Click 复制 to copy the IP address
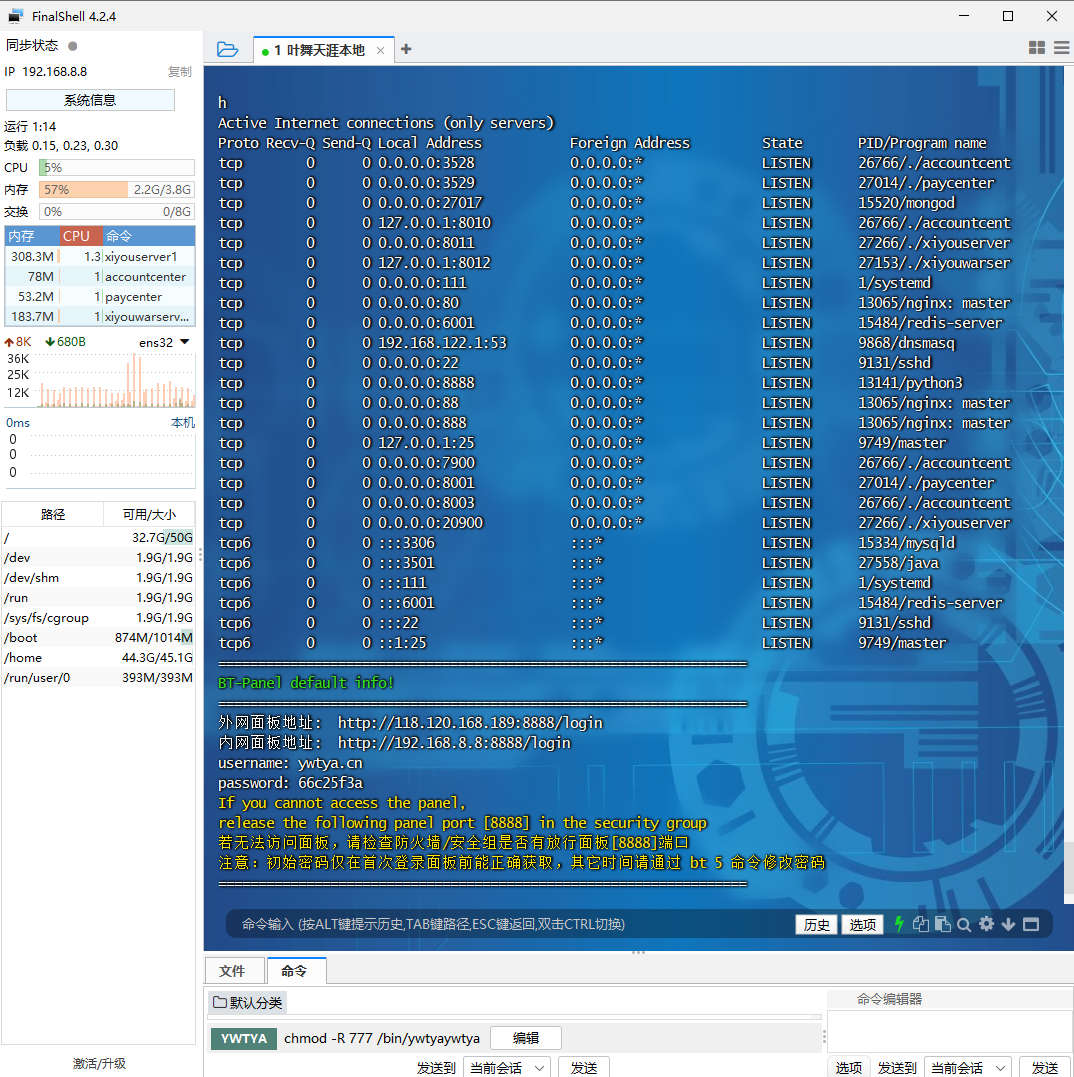The image size is (1074, 1077). (180, 72)
